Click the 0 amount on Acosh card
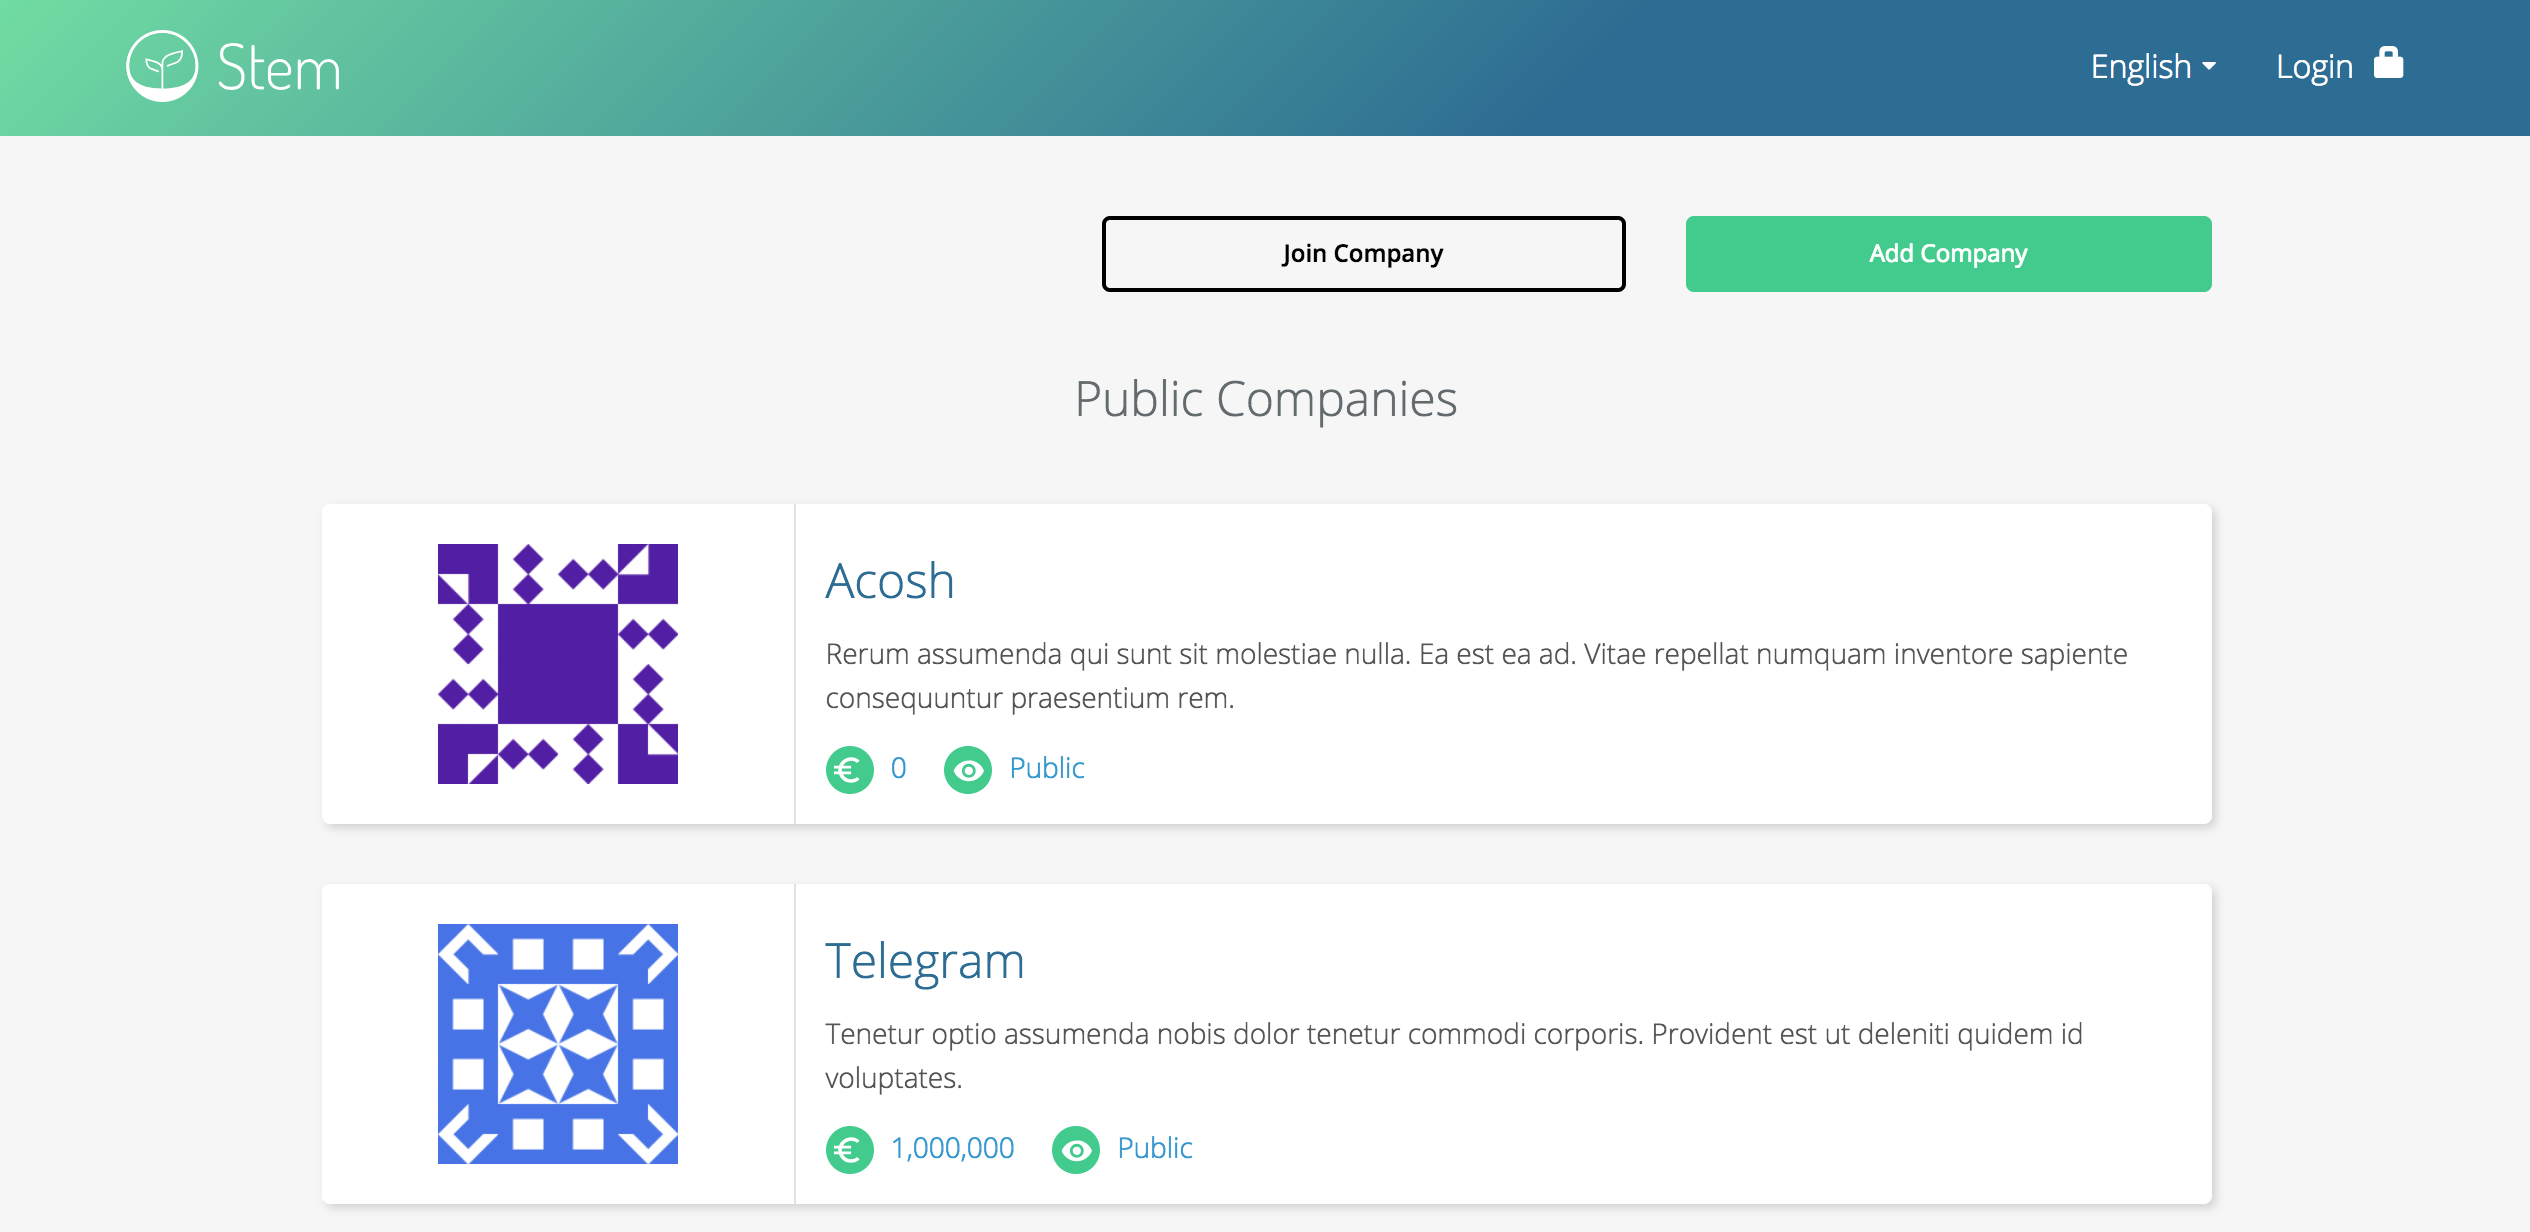 coord(898,768)
